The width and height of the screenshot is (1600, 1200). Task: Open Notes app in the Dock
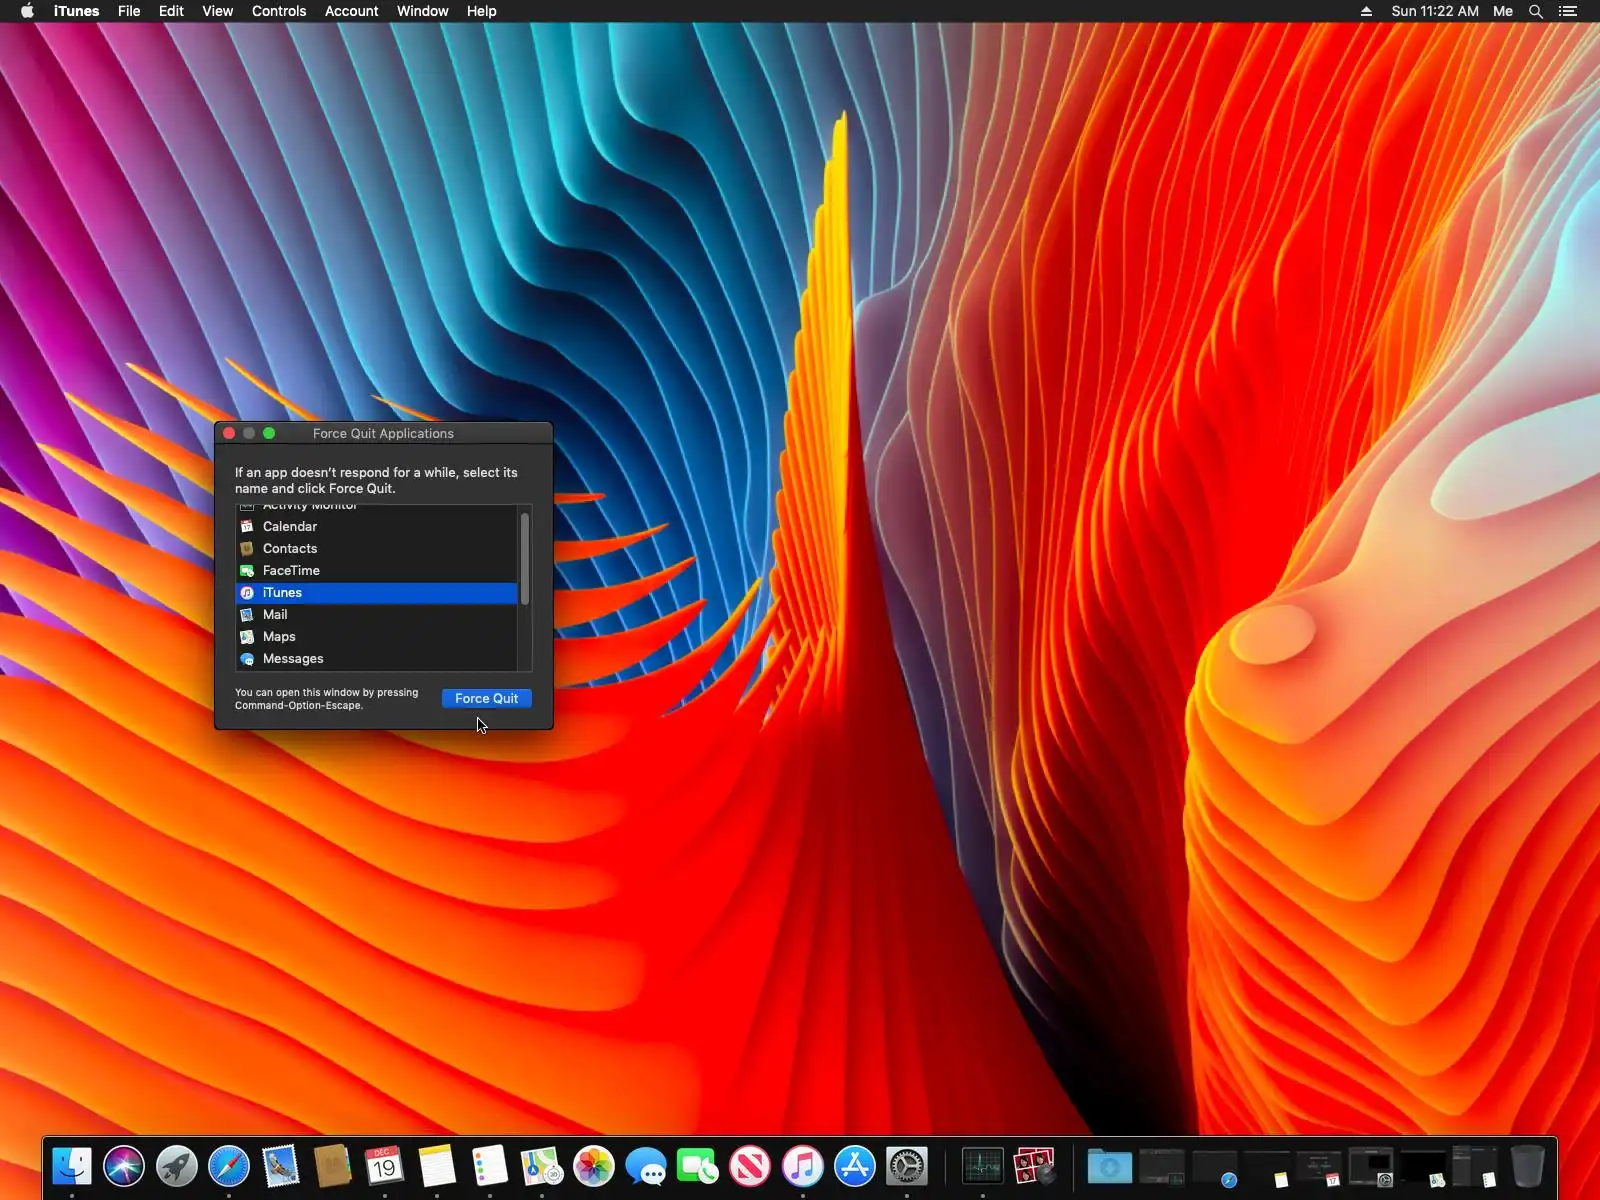(437, 1166)
